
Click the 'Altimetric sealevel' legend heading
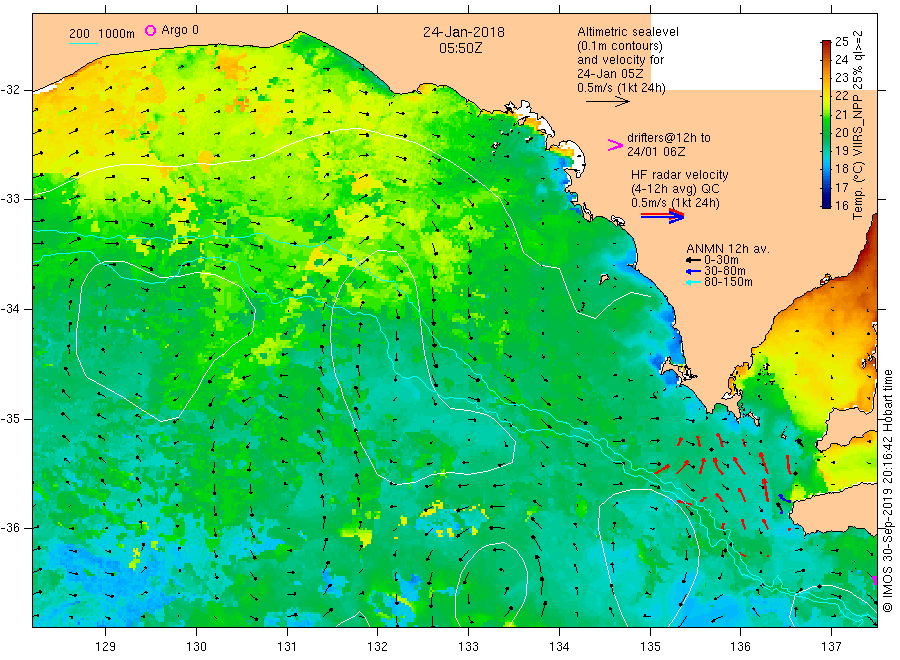[628, 32]
